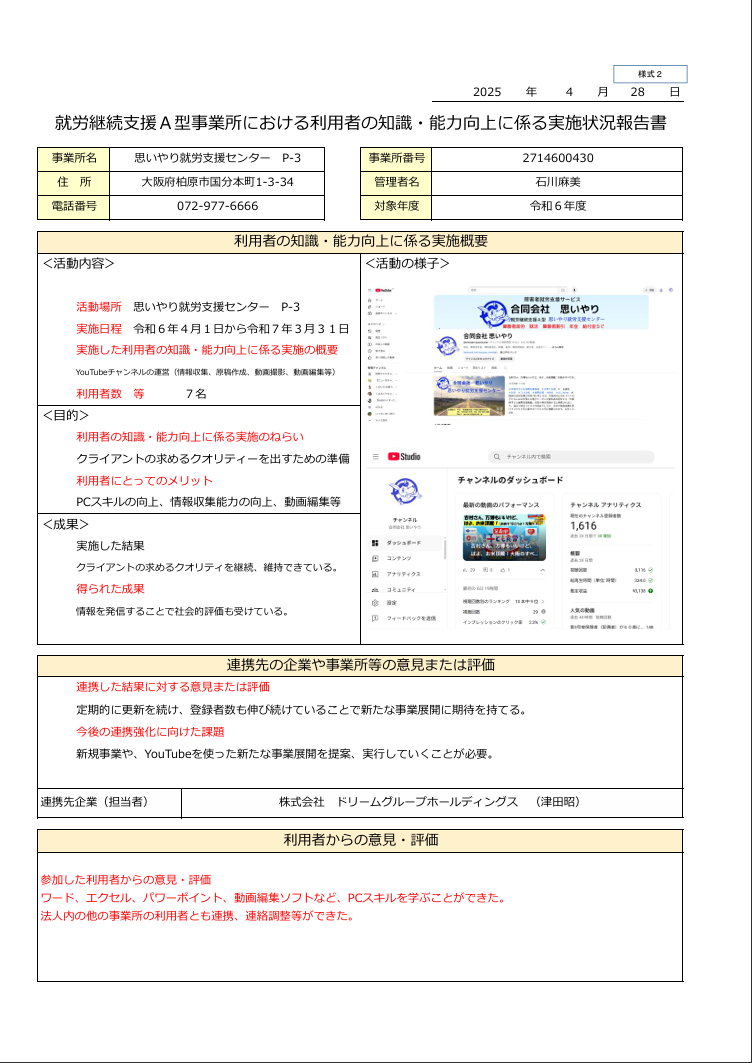Open ダッシュボード in the Studio sidebar
752x1063 pixels.
click(x=403, y=544)
